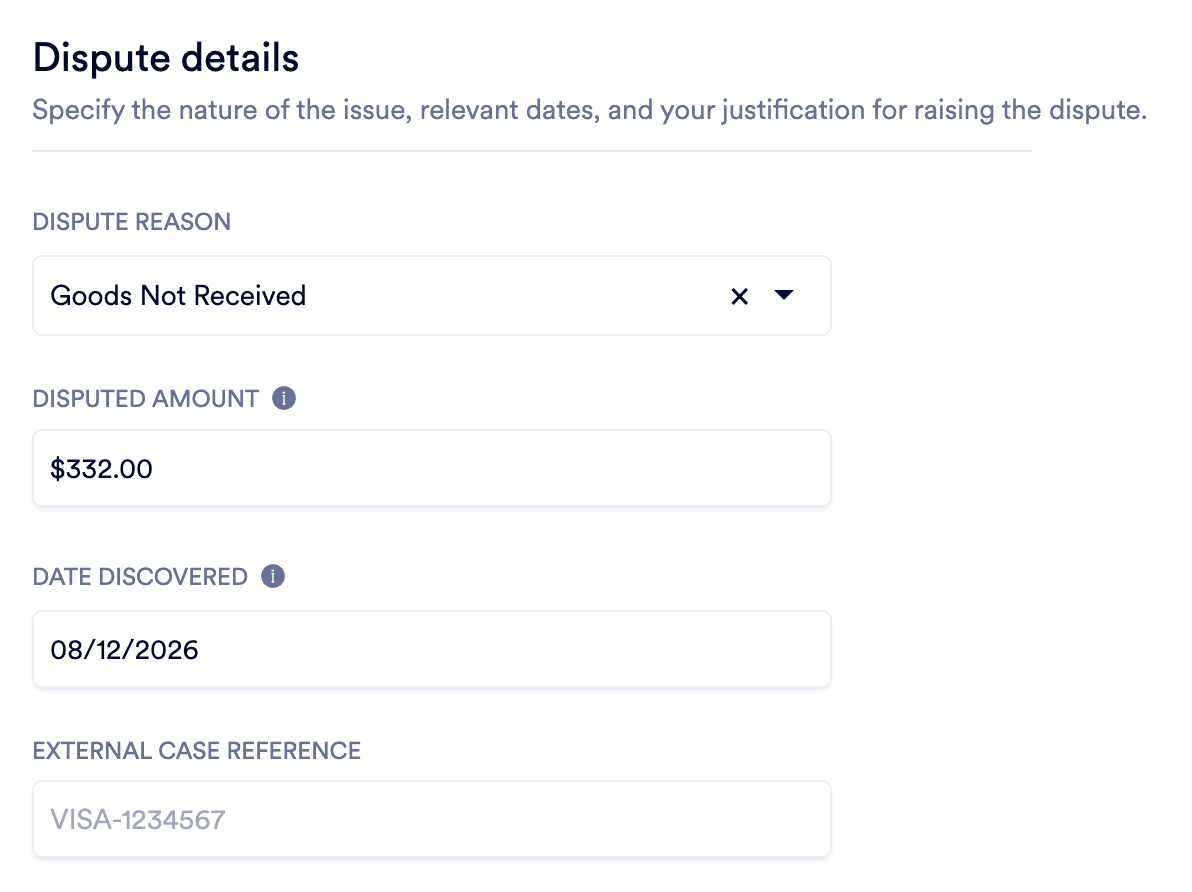
Task: Click the VISA-1234567 placeholder text
Action: pyautogui.click(x=138, y=820)
